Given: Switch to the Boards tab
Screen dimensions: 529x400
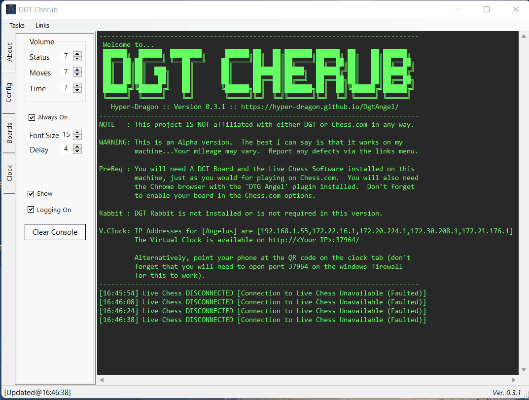Looking at the screenshot, I should click(x=9, y=133).
